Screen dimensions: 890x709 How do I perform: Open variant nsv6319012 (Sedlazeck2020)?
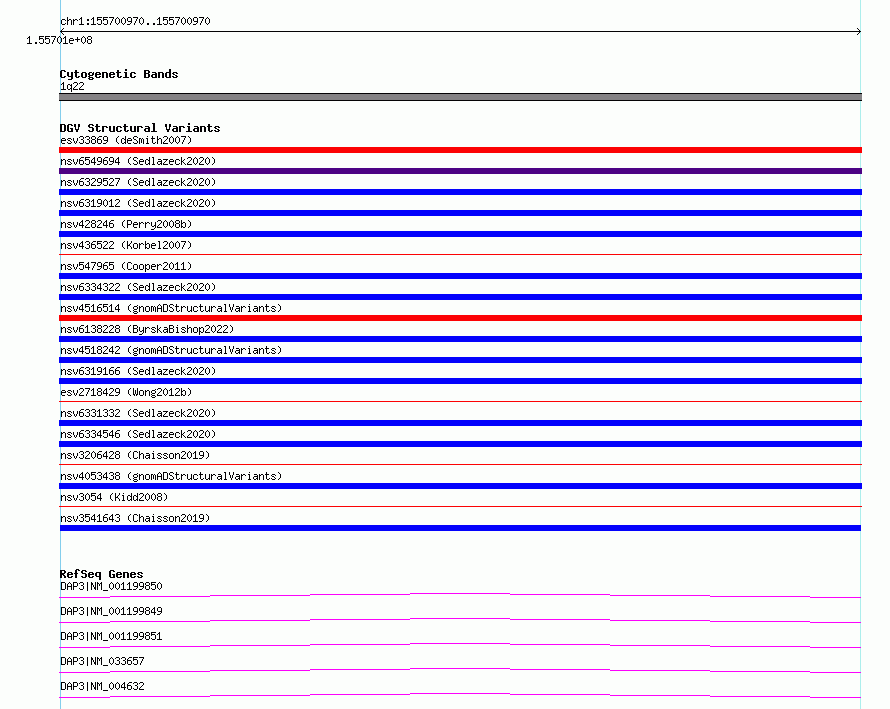[x=138, y=203]
